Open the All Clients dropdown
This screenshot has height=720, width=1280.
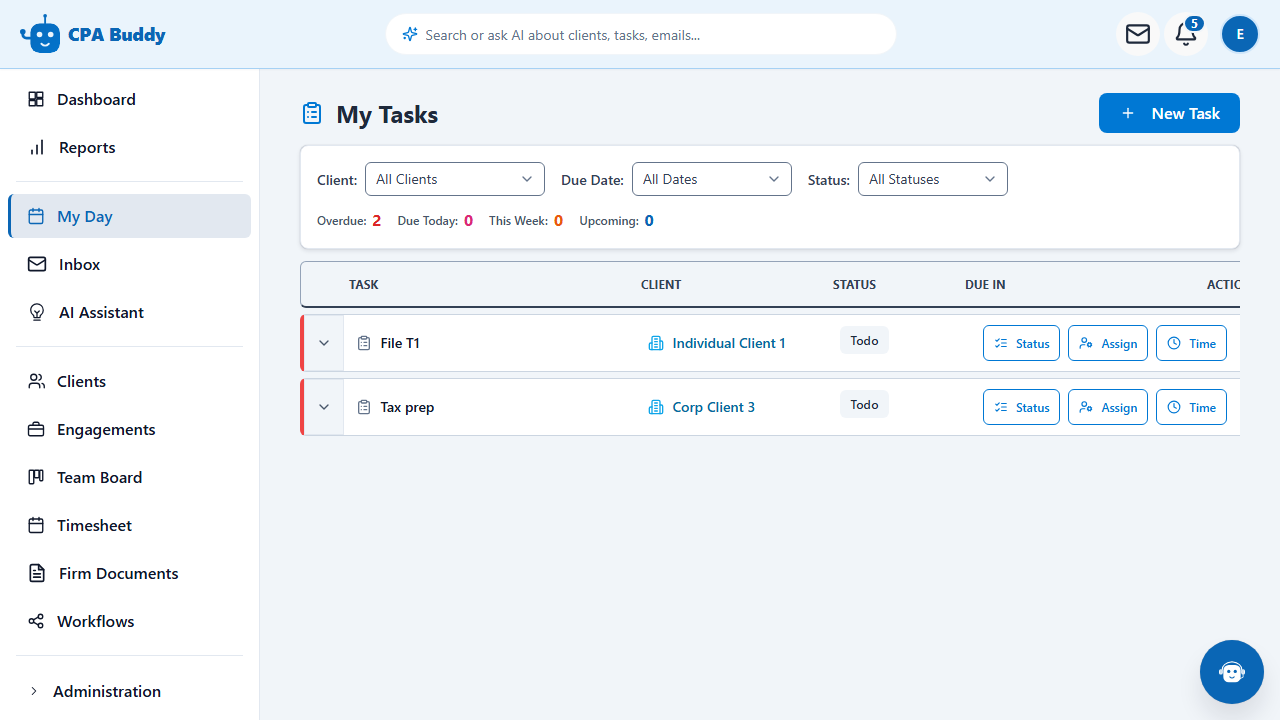(455, 179)
